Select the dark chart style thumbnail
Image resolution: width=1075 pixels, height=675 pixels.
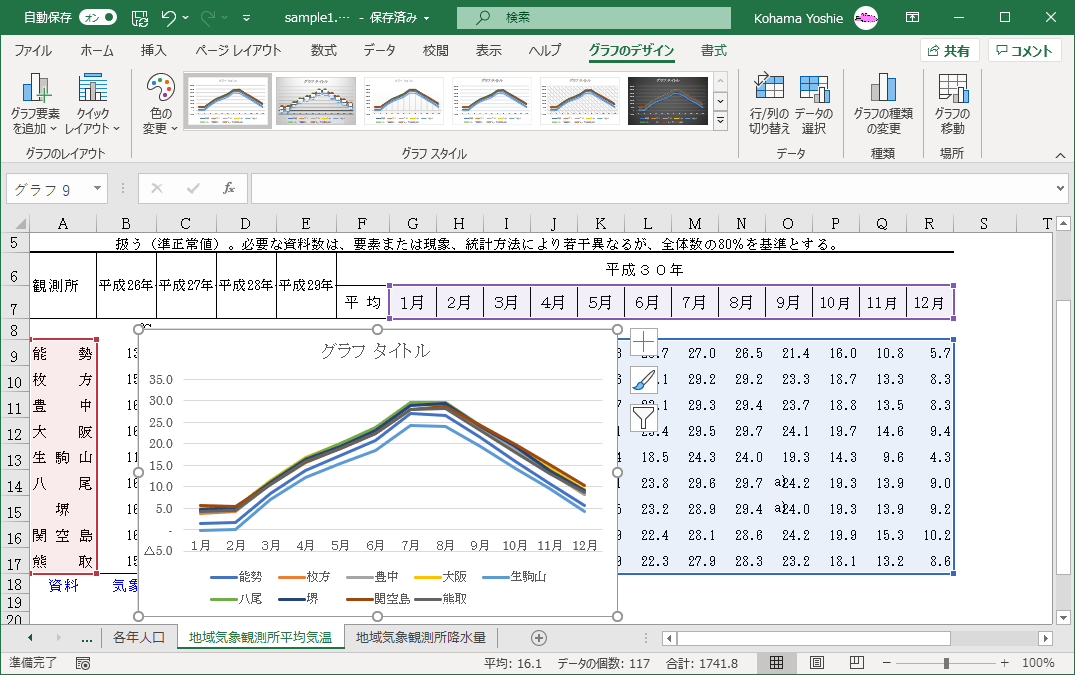pyautogui.click(x=668, y=101)
